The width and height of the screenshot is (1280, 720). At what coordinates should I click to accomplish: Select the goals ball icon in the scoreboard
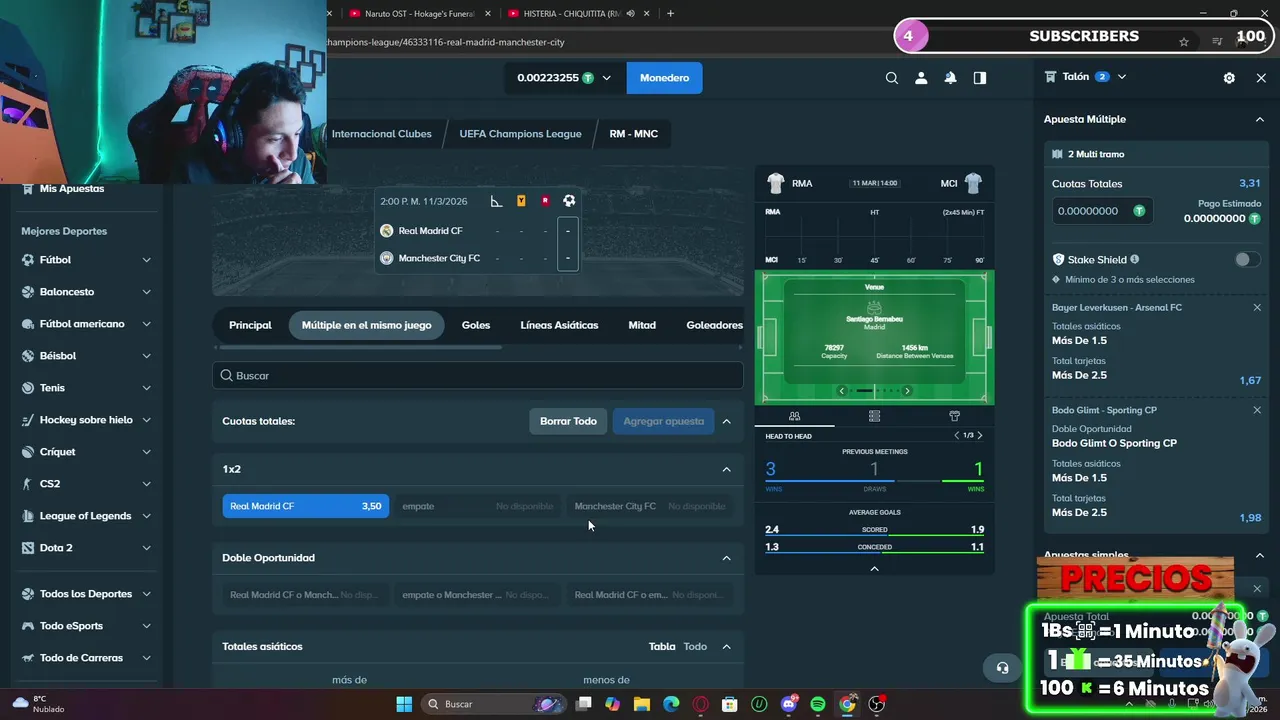(568, 201)
